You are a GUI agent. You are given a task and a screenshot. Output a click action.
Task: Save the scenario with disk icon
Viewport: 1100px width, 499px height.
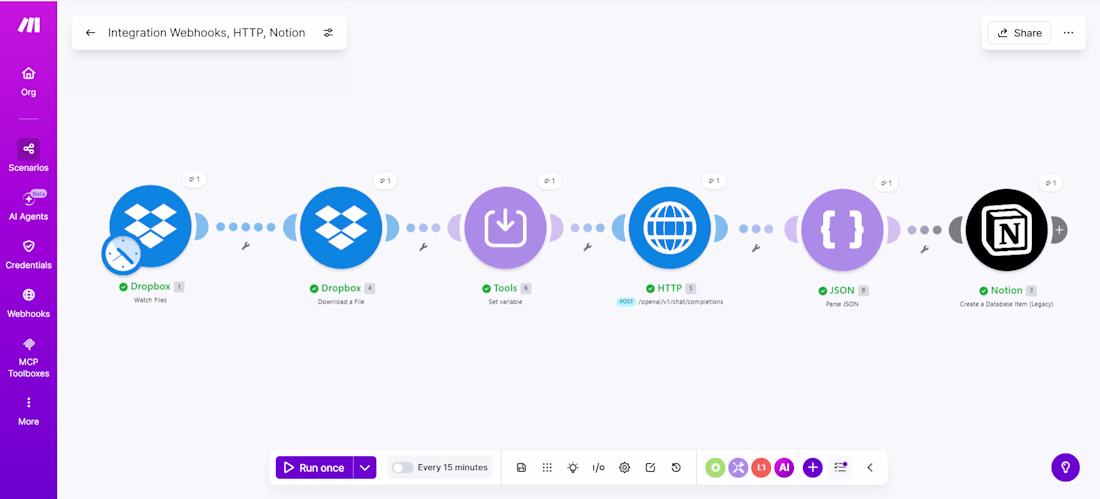[521, 467]
